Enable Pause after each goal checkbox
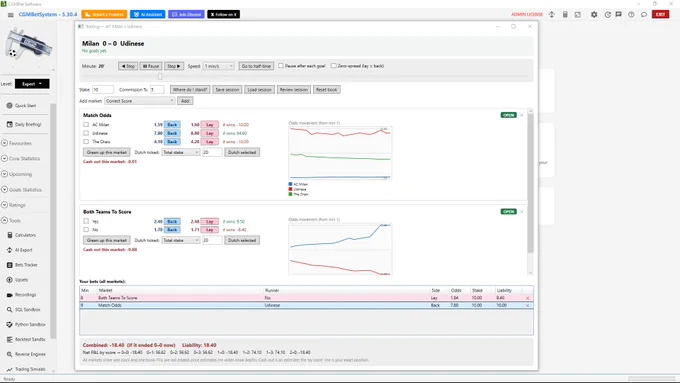This screenshot has height=383, width=680. [281, 66]
